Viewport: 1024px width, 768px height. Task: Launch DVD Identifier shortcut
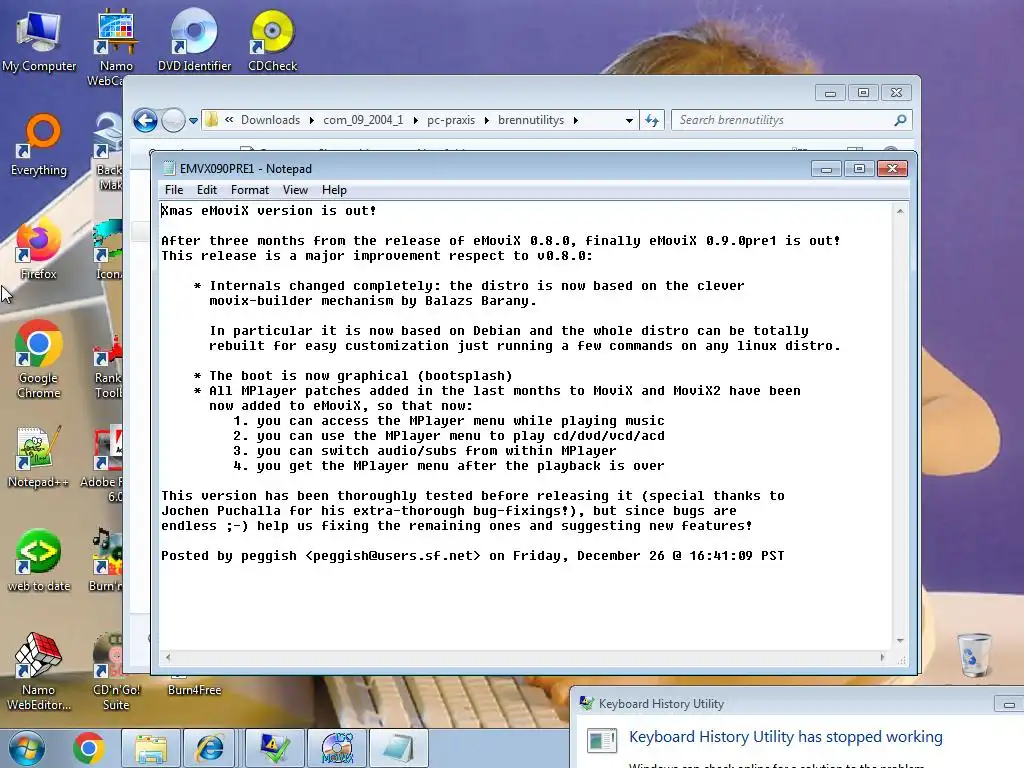tap(194, 40)
